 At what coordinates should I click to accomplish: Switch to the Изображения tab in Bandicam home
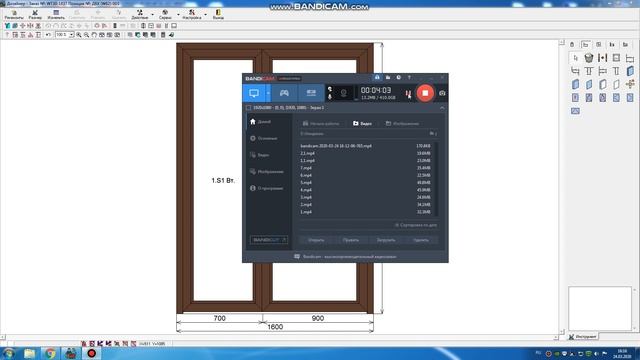pyautogui.click(x=402, y=123)
